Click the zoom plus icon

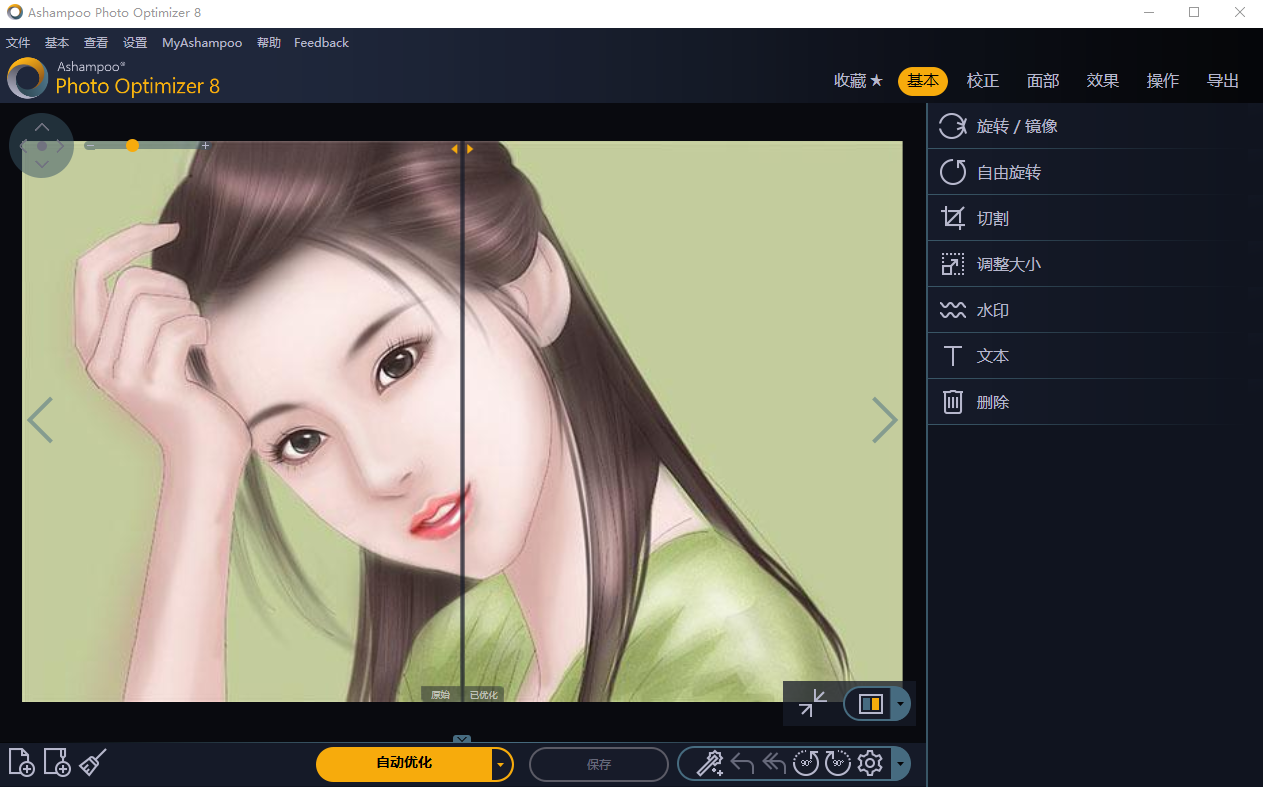206,146
